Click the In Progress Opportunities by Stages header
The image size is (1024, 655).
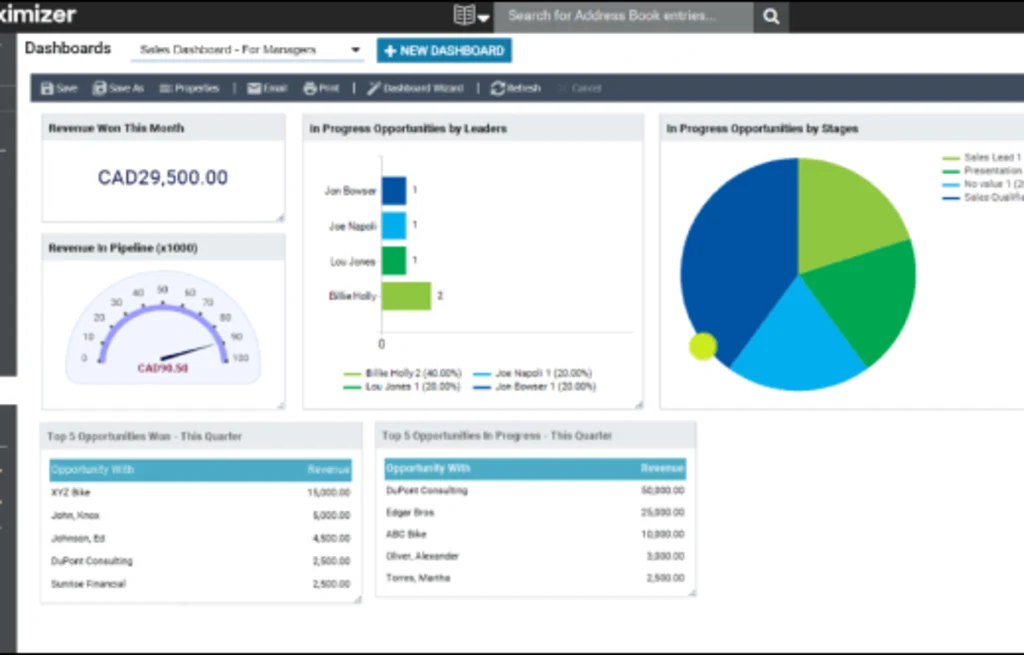coord(842,129)
